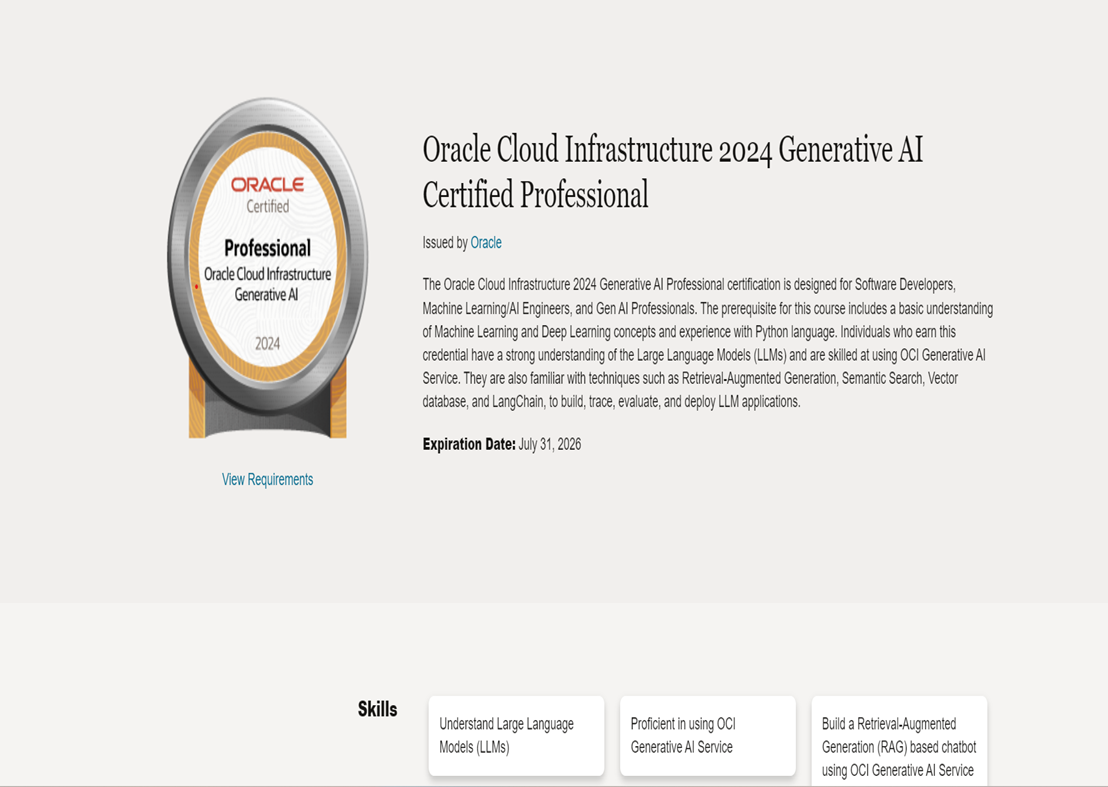Click the small red dot on the badge
This screenshot has width=1108, height=787.
tap(196, 287)
